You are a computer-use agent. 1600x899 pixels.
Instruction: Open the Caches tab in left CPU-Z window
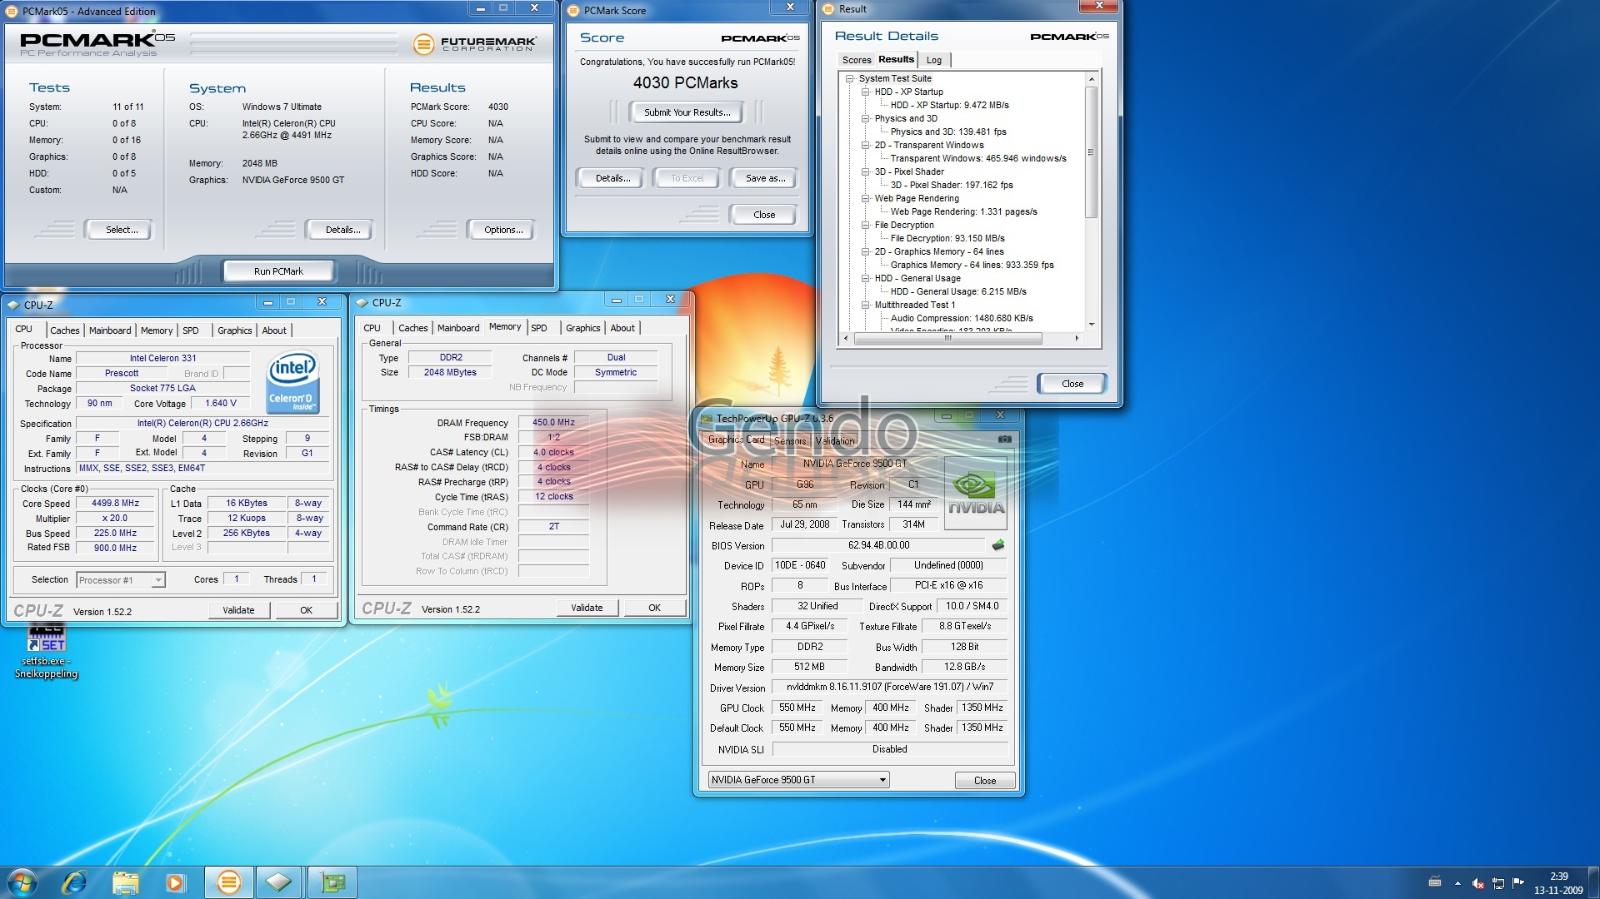pos(65,330)
